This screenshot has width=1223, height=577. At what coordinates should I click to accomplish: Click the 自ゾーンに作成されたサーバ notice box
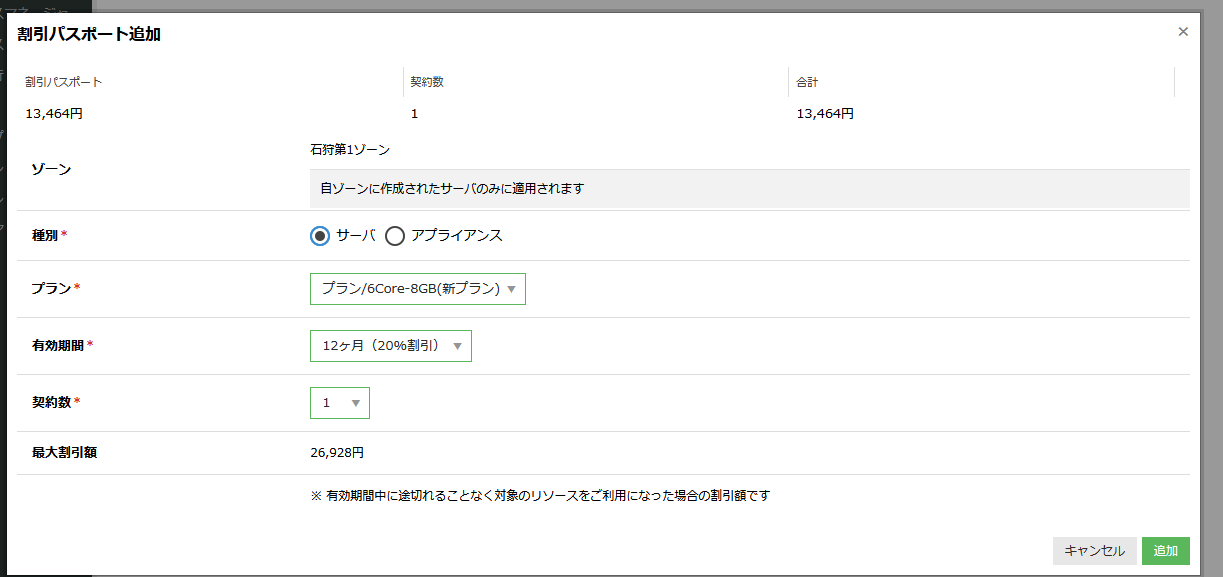[x=749, y=188]
